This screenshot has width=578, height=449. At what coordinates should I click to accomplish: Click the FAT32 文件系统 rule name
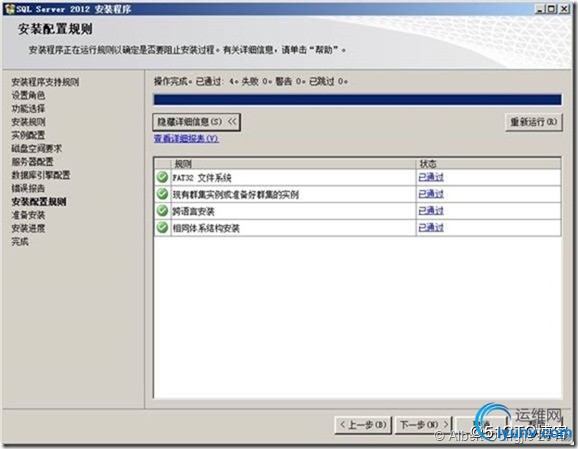coord(202,178)
